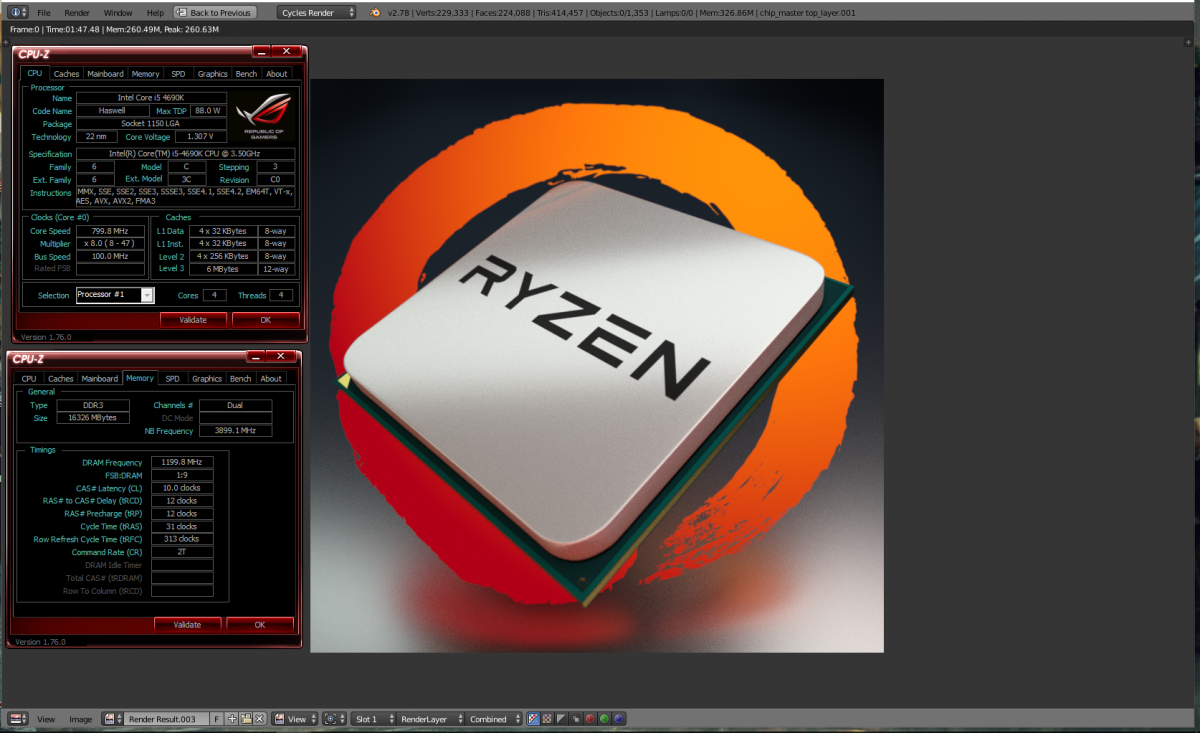The image size is (1200, 733).
Task: Browse images via Render Result icon
Action: click(113, 718)
